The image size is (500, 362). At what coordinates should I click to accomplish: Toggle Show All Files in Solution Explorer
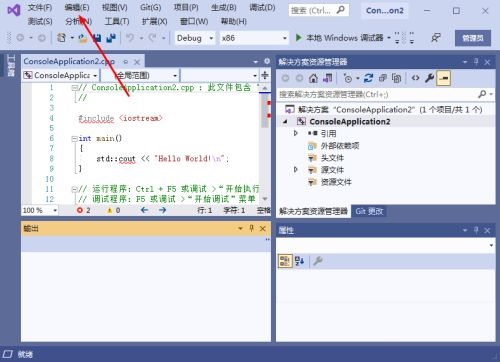coord(396,78)
